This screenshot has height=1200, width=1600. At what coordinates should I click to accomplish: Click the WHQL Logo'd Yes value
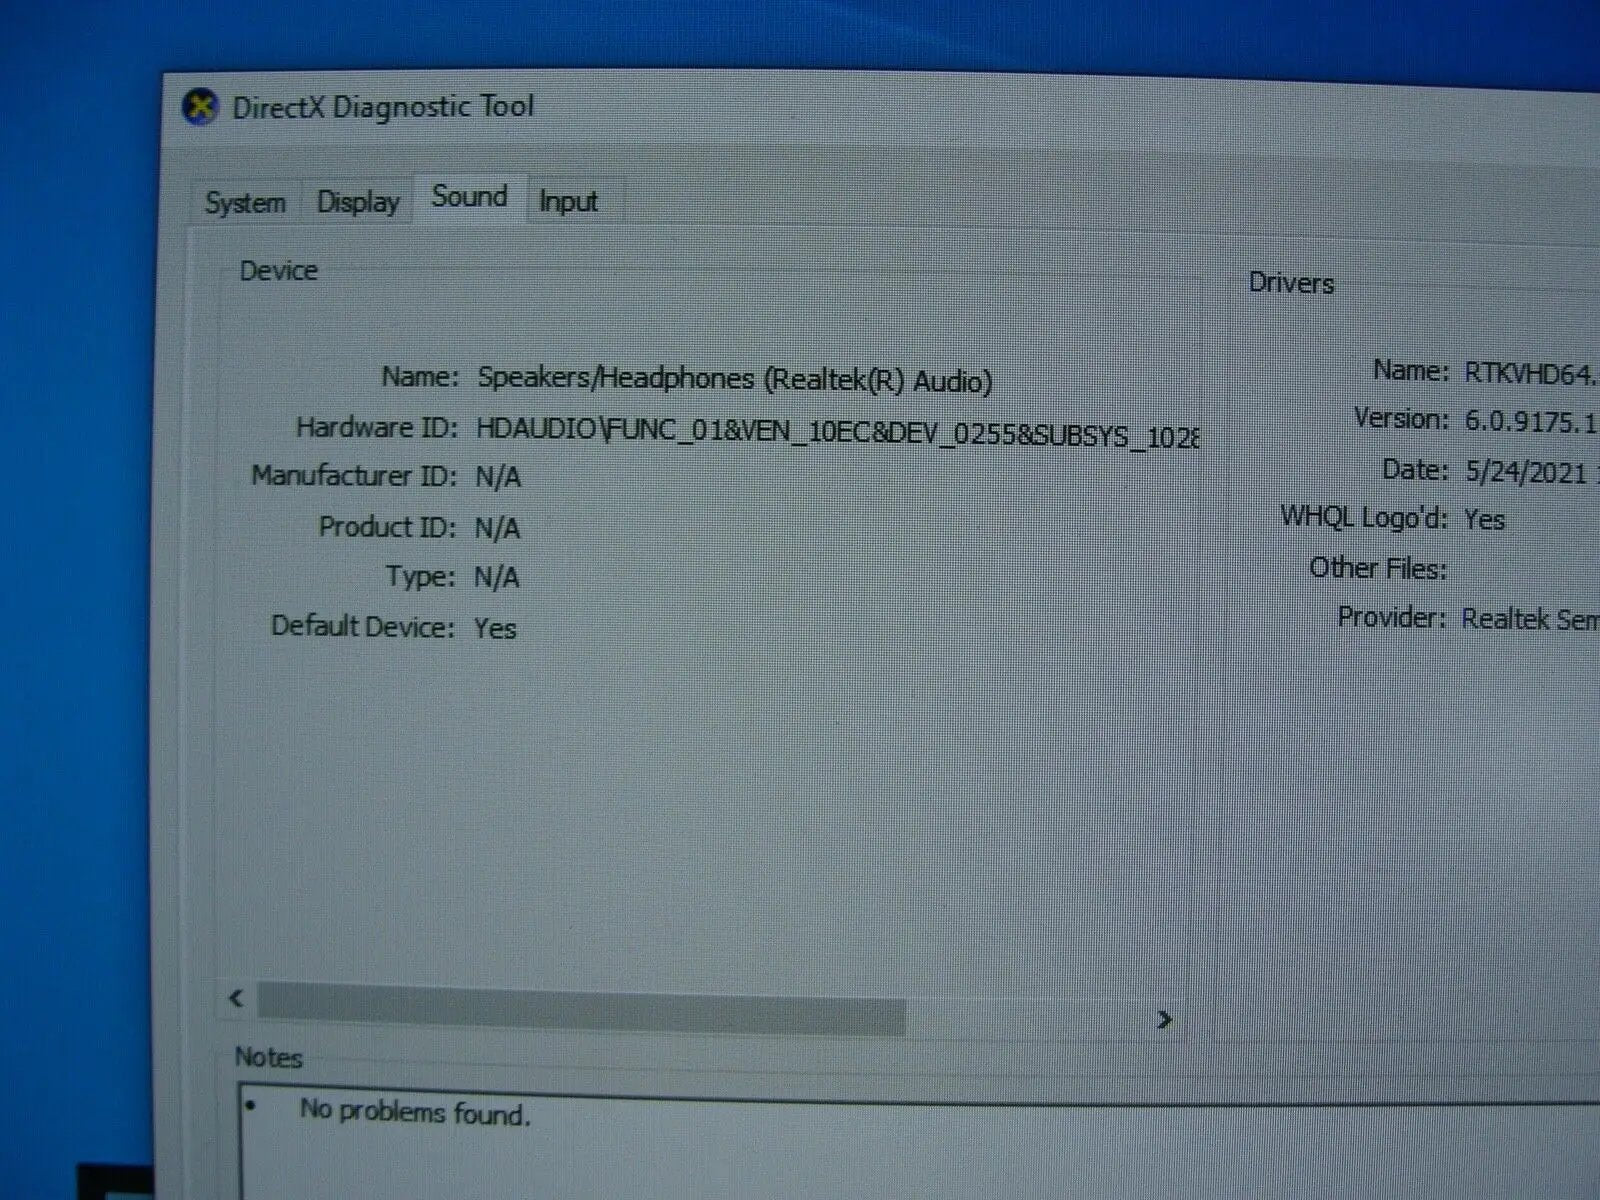(1484, 519)
